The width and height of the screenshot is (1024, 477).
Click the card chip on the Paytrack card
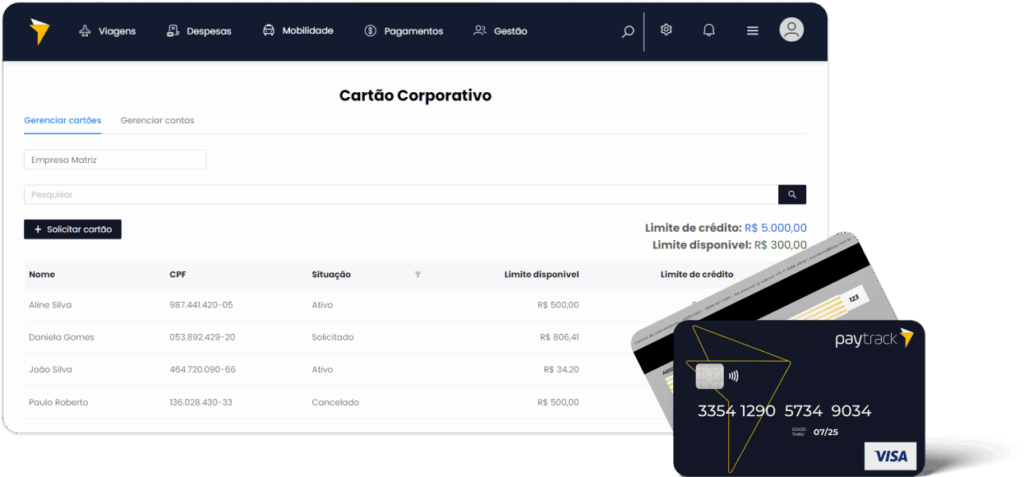[x=710, y=376]
